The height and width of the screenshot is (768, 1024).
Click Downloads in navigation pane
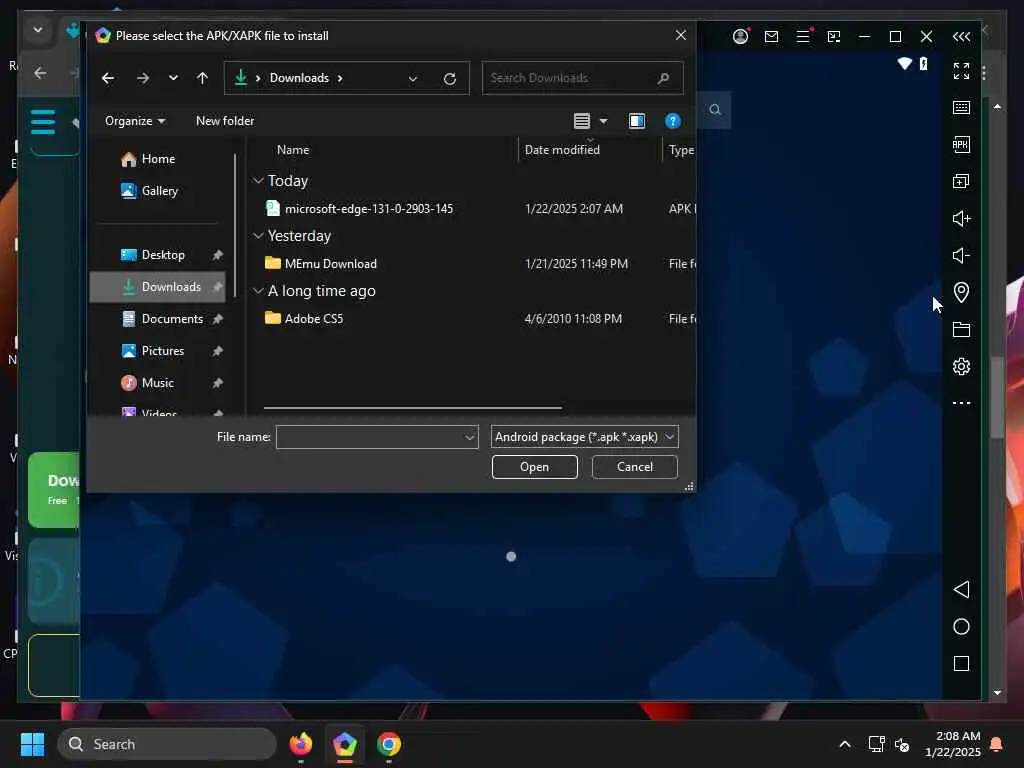[157, 287]
